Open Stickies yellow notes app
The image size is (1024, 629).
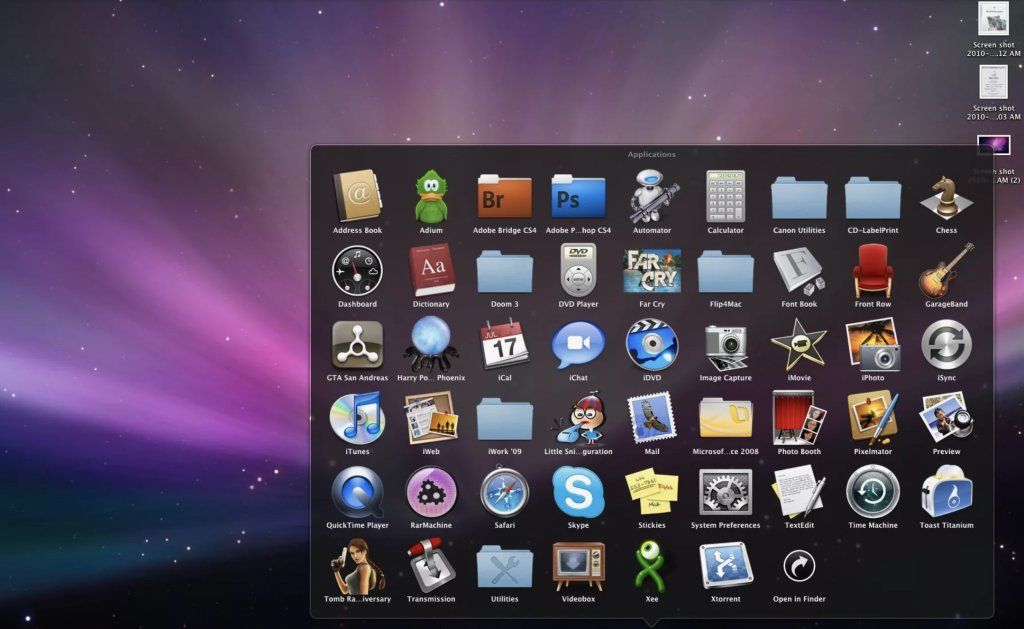652,492
